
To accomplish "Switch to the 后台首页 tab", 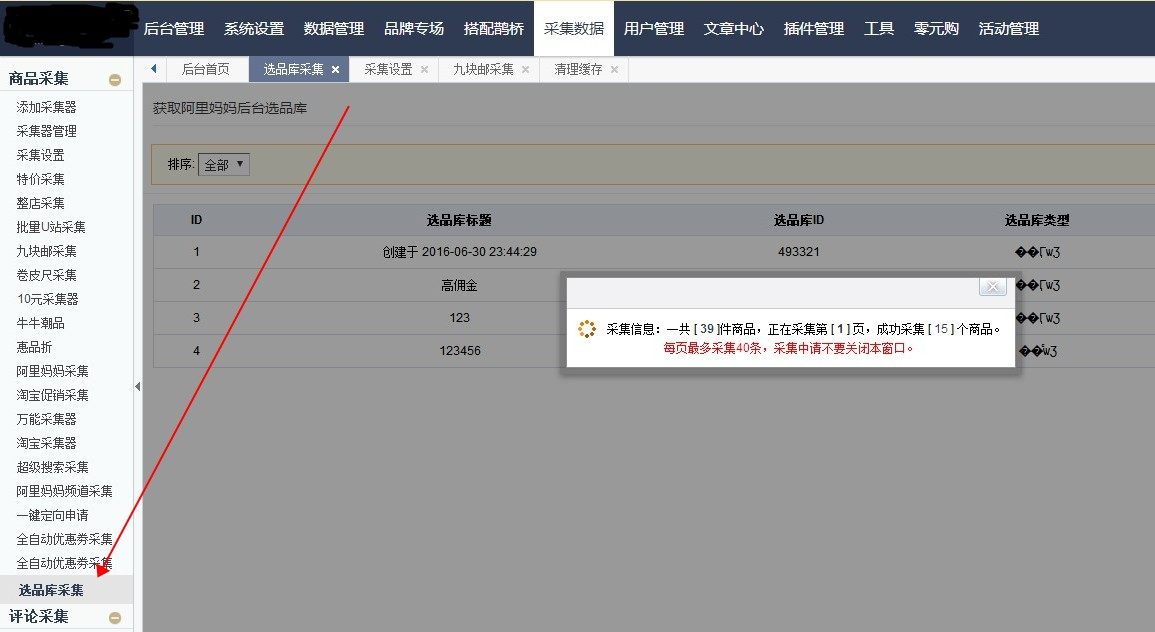I will pyautogui.click(x=206, y=69).
